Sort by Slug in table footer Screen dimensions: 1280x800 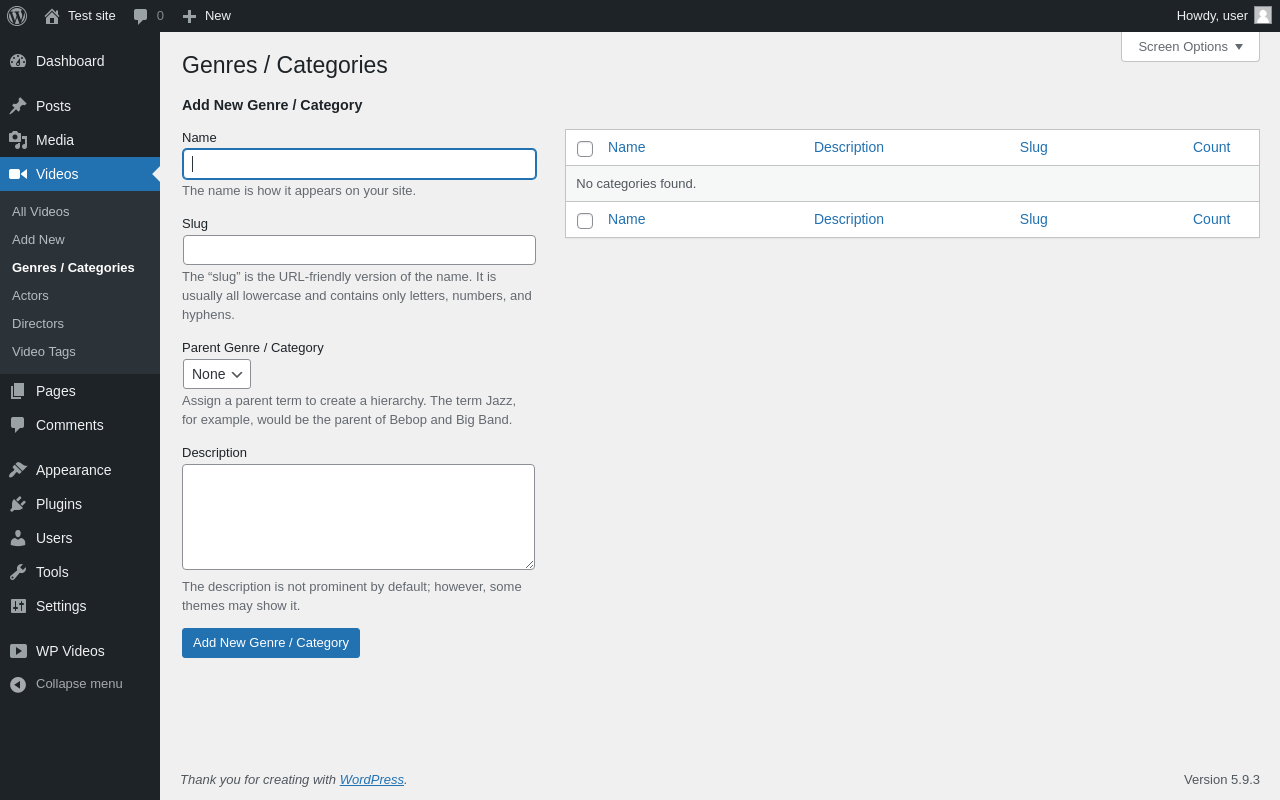click(1034, 219)
